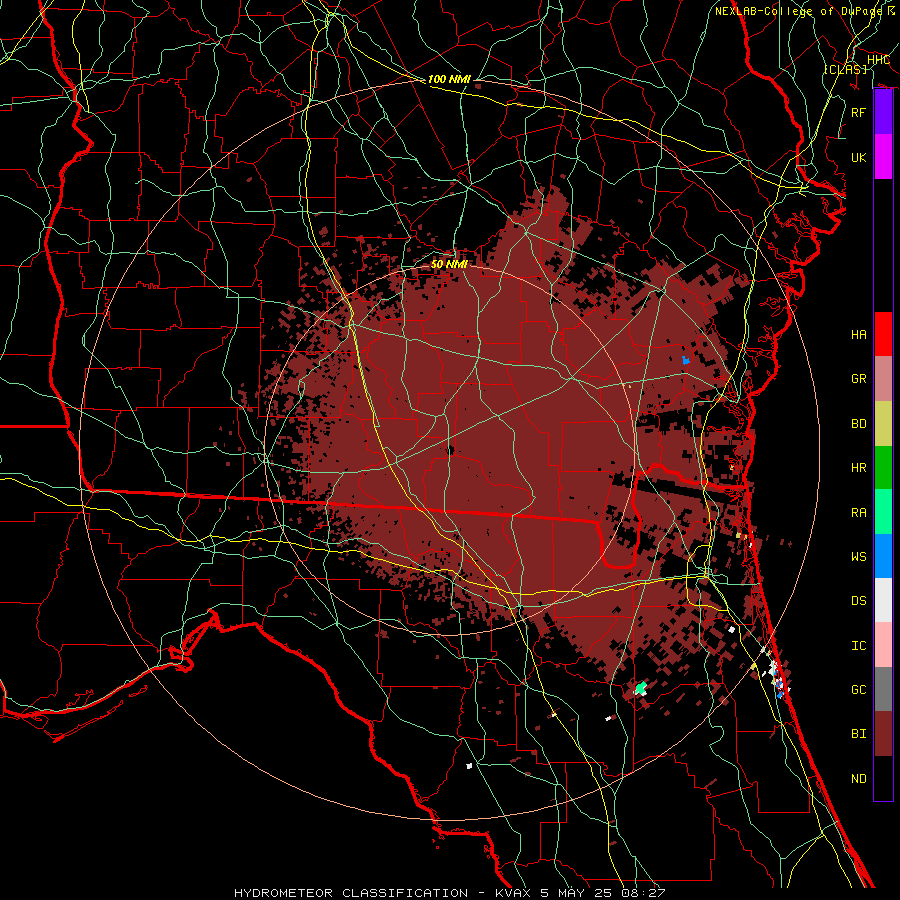
Task: Click the RF purple legend color swatch
Action: (883, 112)
